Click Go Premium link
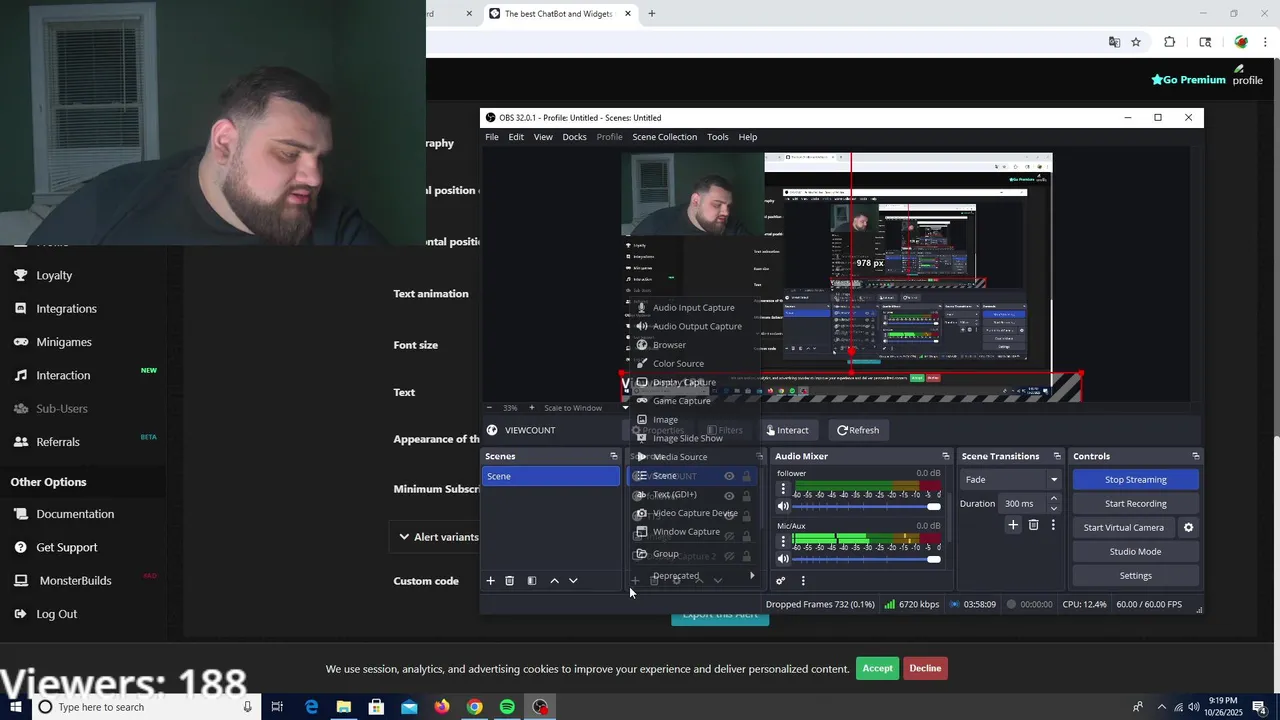 pos(1188,80)
